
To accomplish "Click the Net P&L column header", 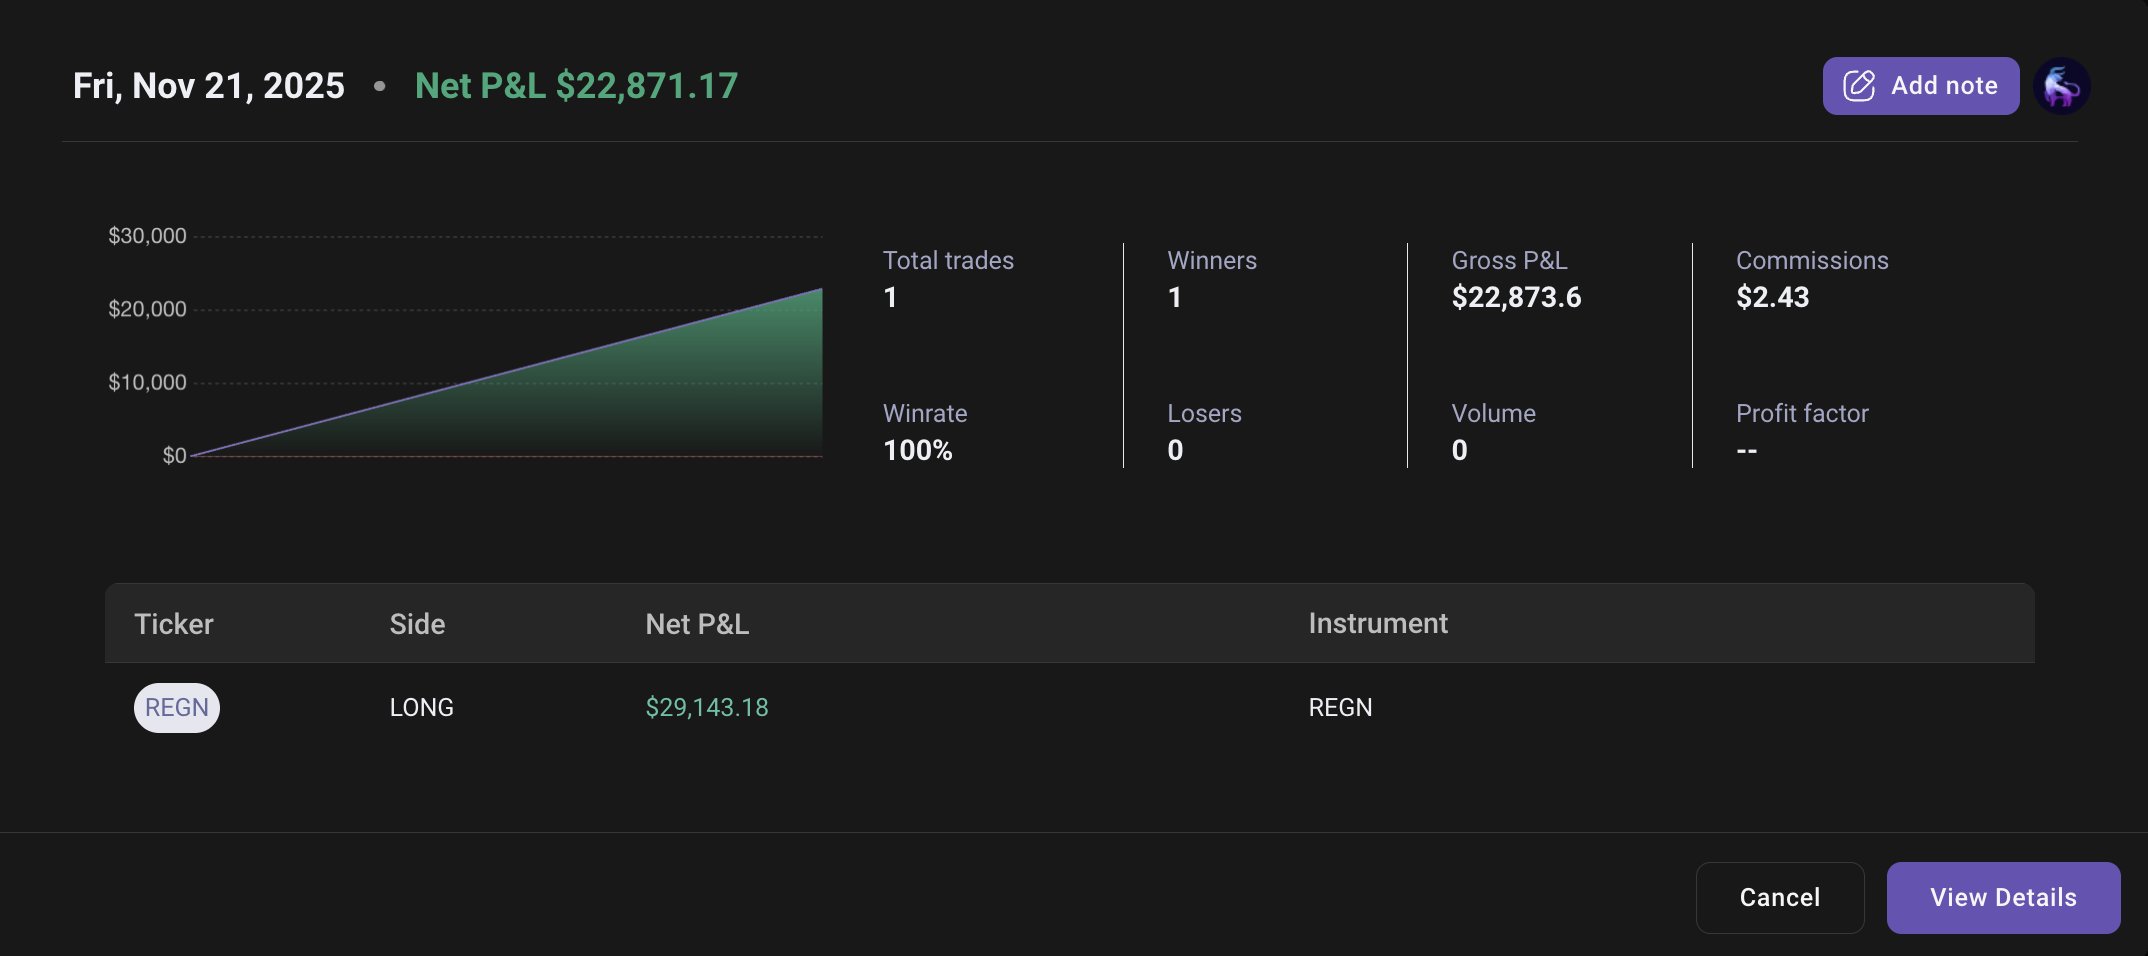I will (x=697, y=624).
